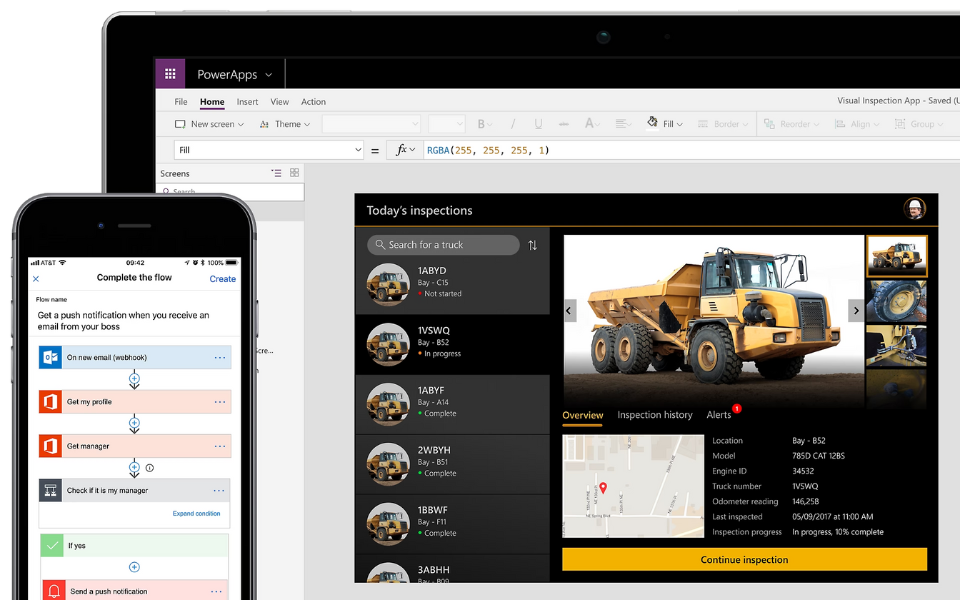Screen dimensions: 960x600
Task: Open the font family combo box
Action: click(x=371, y=124)
